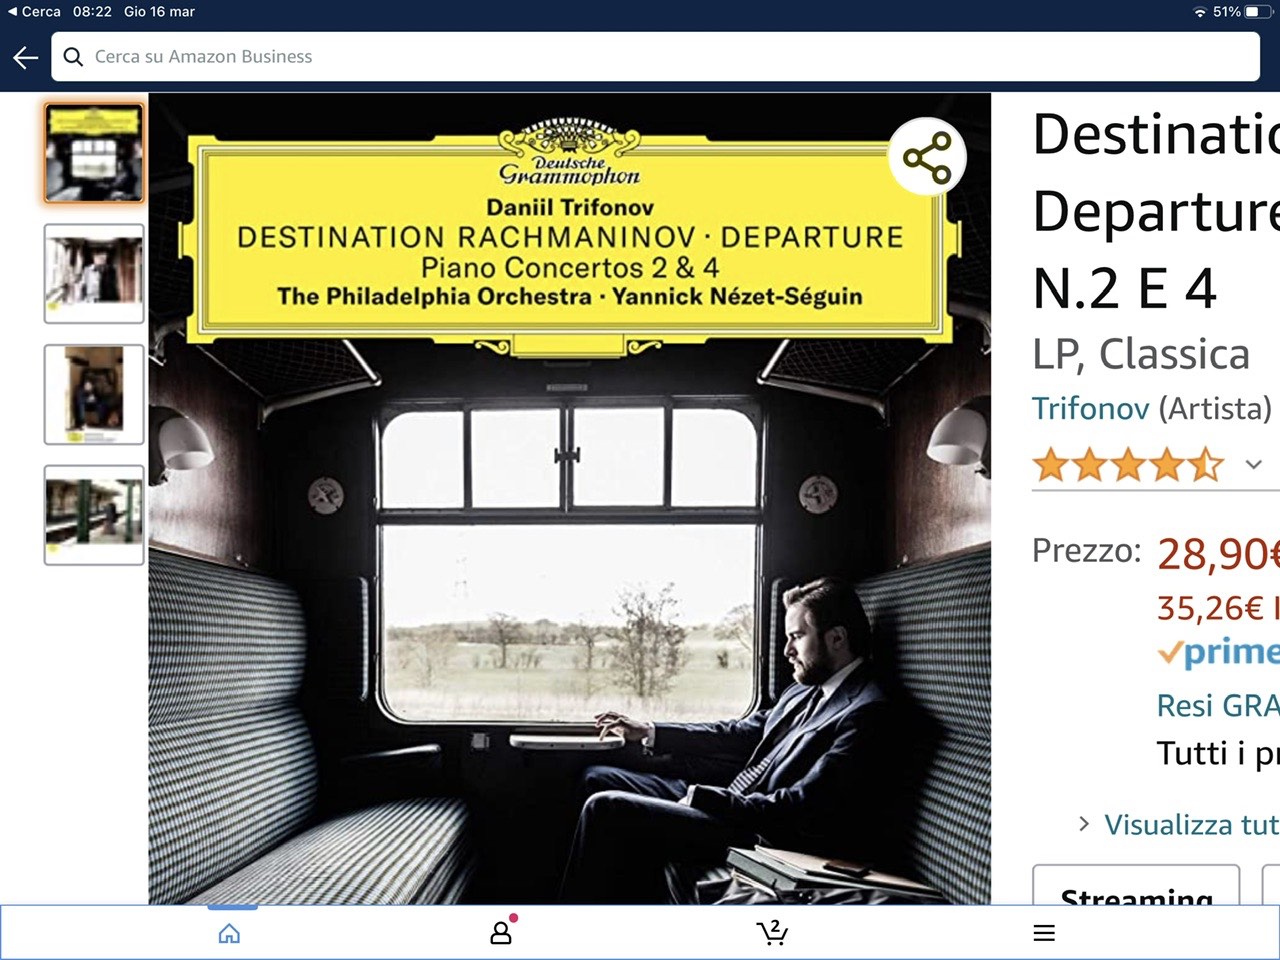Select the second product thumbnail
This screenshot has width=1280, height=960.
point(94,274)
